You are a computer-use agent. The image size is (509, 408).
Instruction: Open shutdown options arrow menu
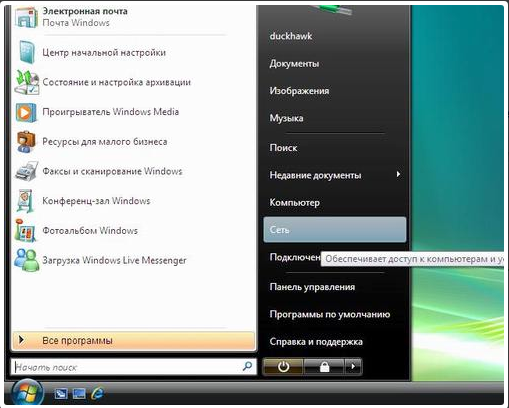click(353, 367)
